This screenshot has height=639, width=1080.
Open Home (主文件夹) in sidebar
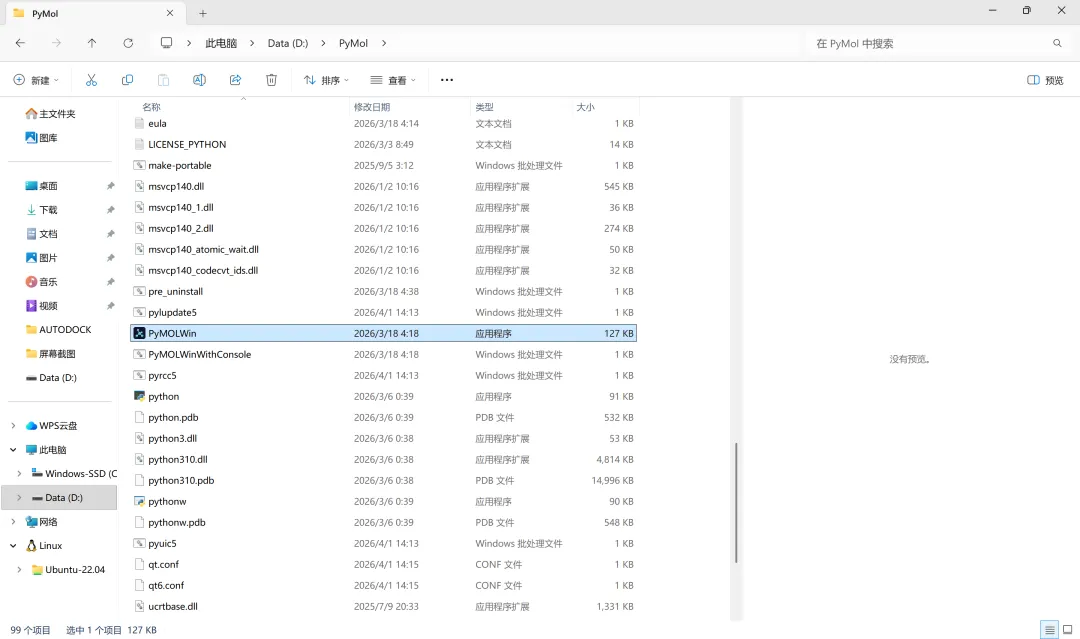click(x=50, y=114)
